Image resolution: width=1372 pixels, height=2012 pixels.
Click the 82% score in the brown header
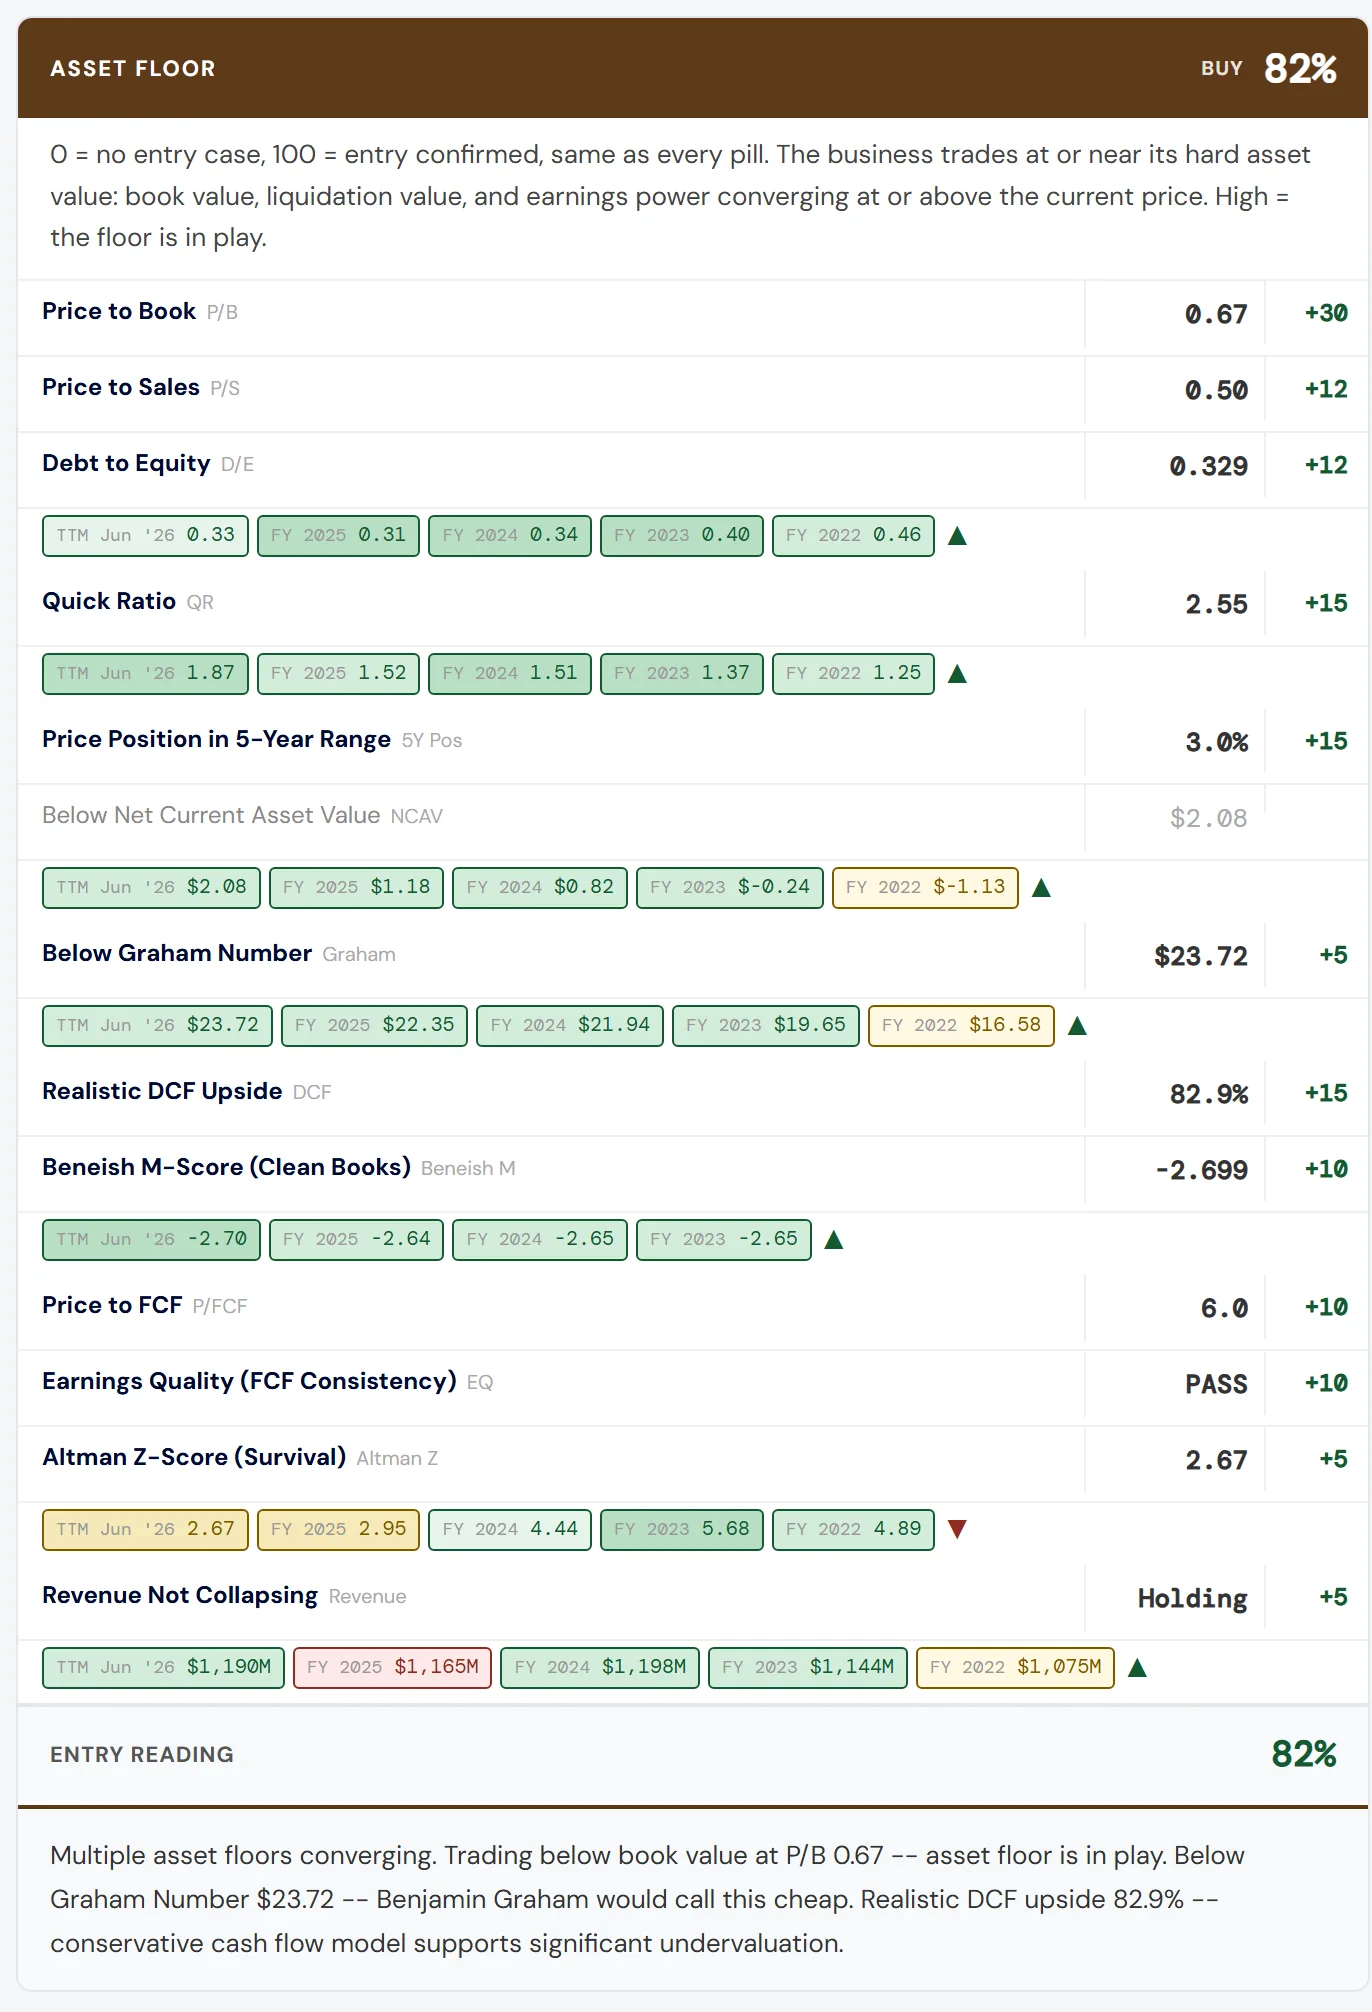click(x=1300, y=69)
